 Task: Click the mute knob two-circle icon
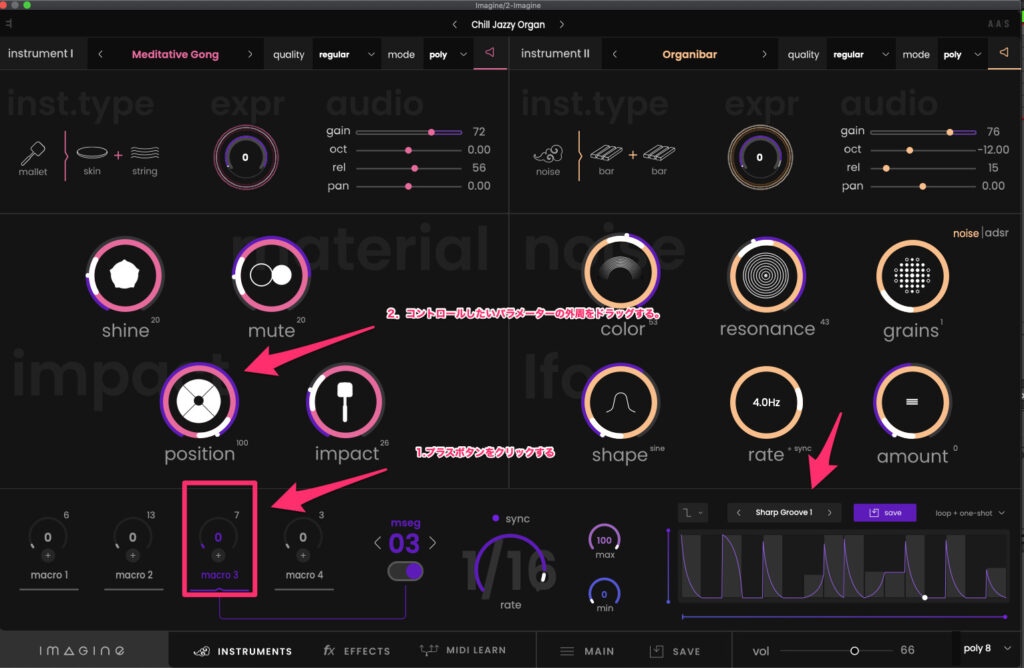pyautogui.click(x=270, y=275)
